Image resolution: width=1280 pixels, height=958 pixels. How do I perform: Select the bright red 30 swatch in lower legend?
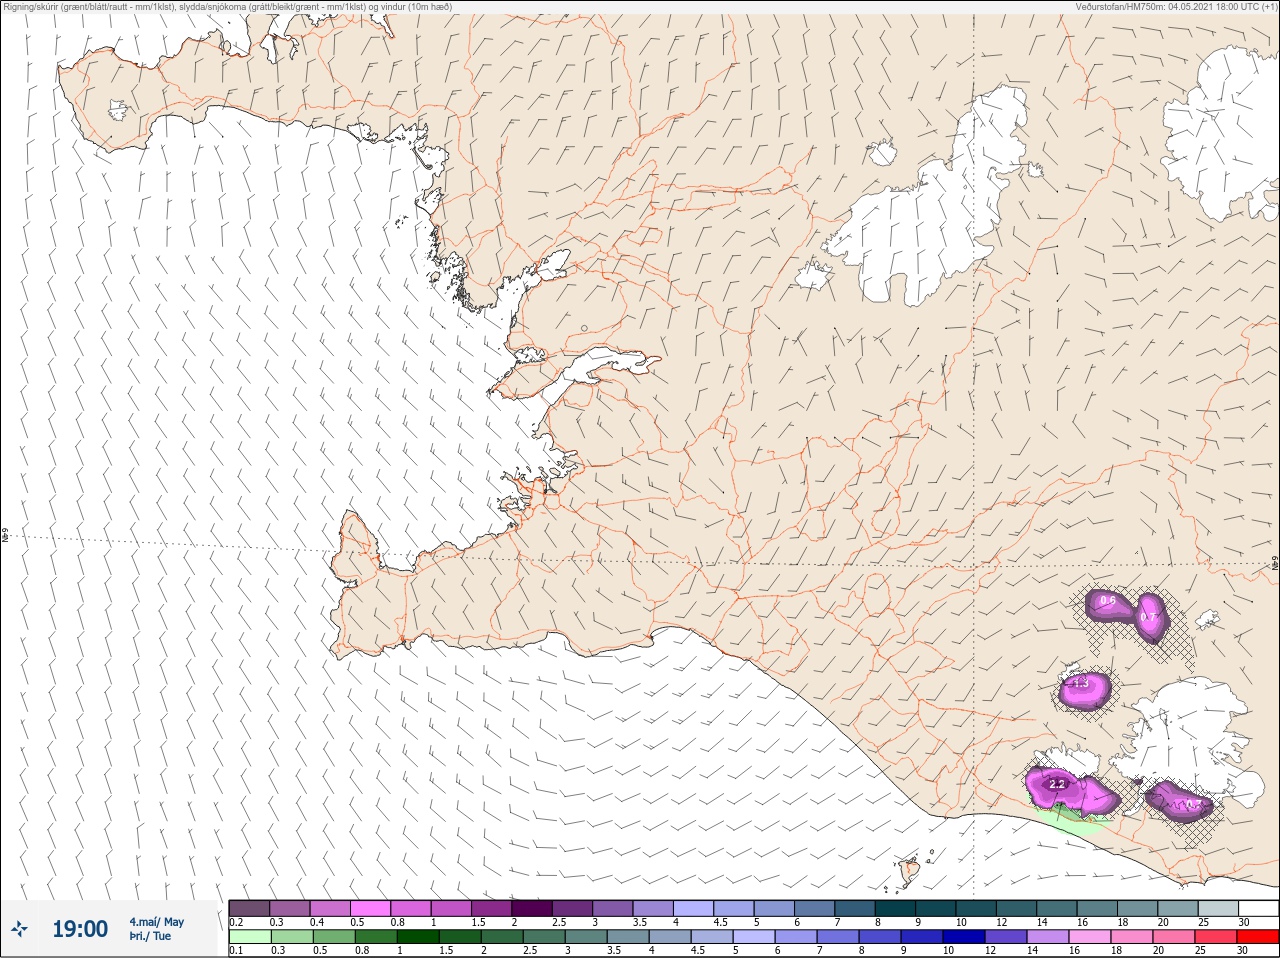coord(1258,937)
